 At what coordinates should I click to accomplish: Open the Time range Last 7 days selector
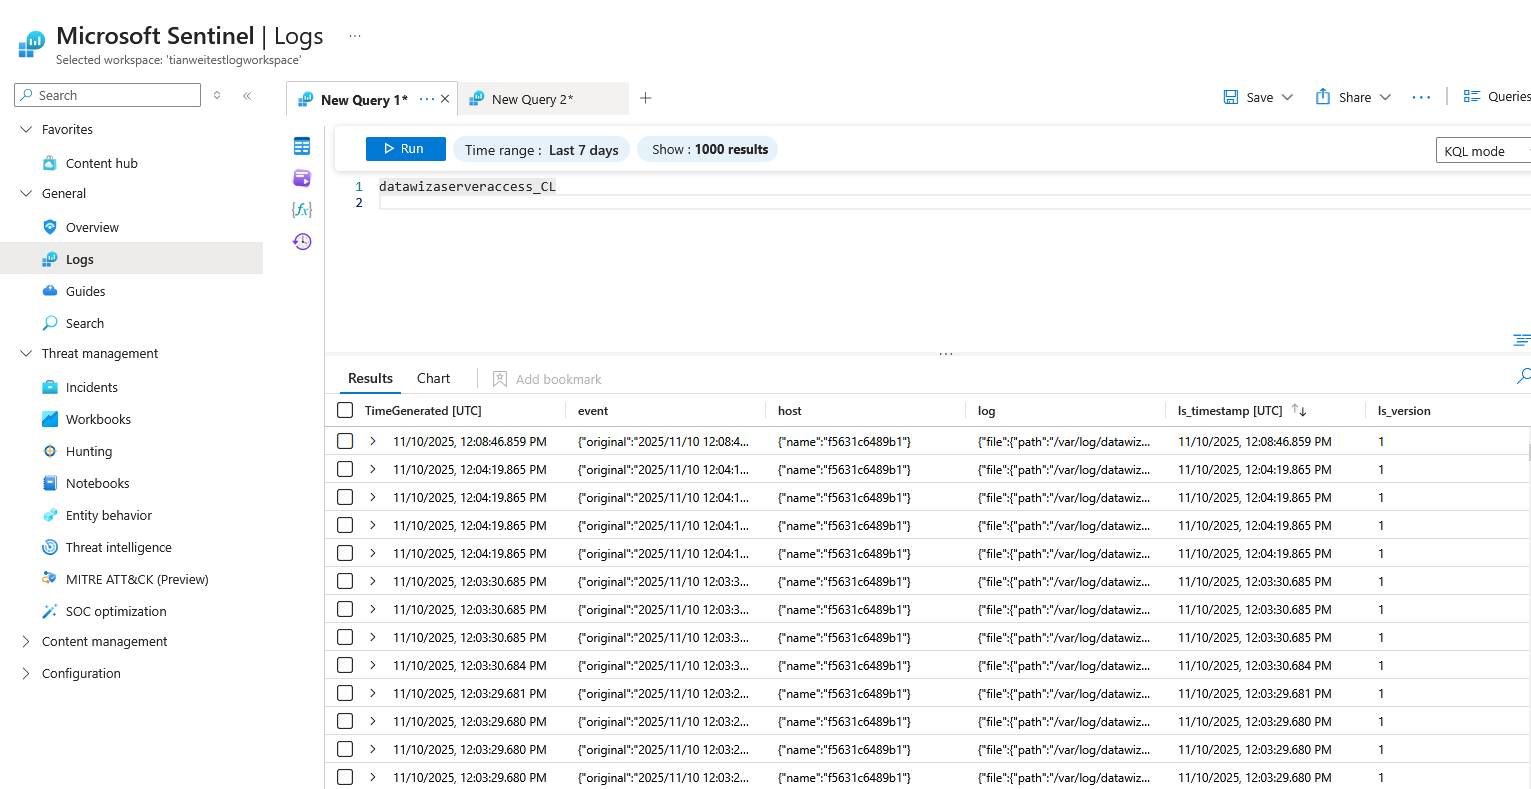tap(541, 150)
